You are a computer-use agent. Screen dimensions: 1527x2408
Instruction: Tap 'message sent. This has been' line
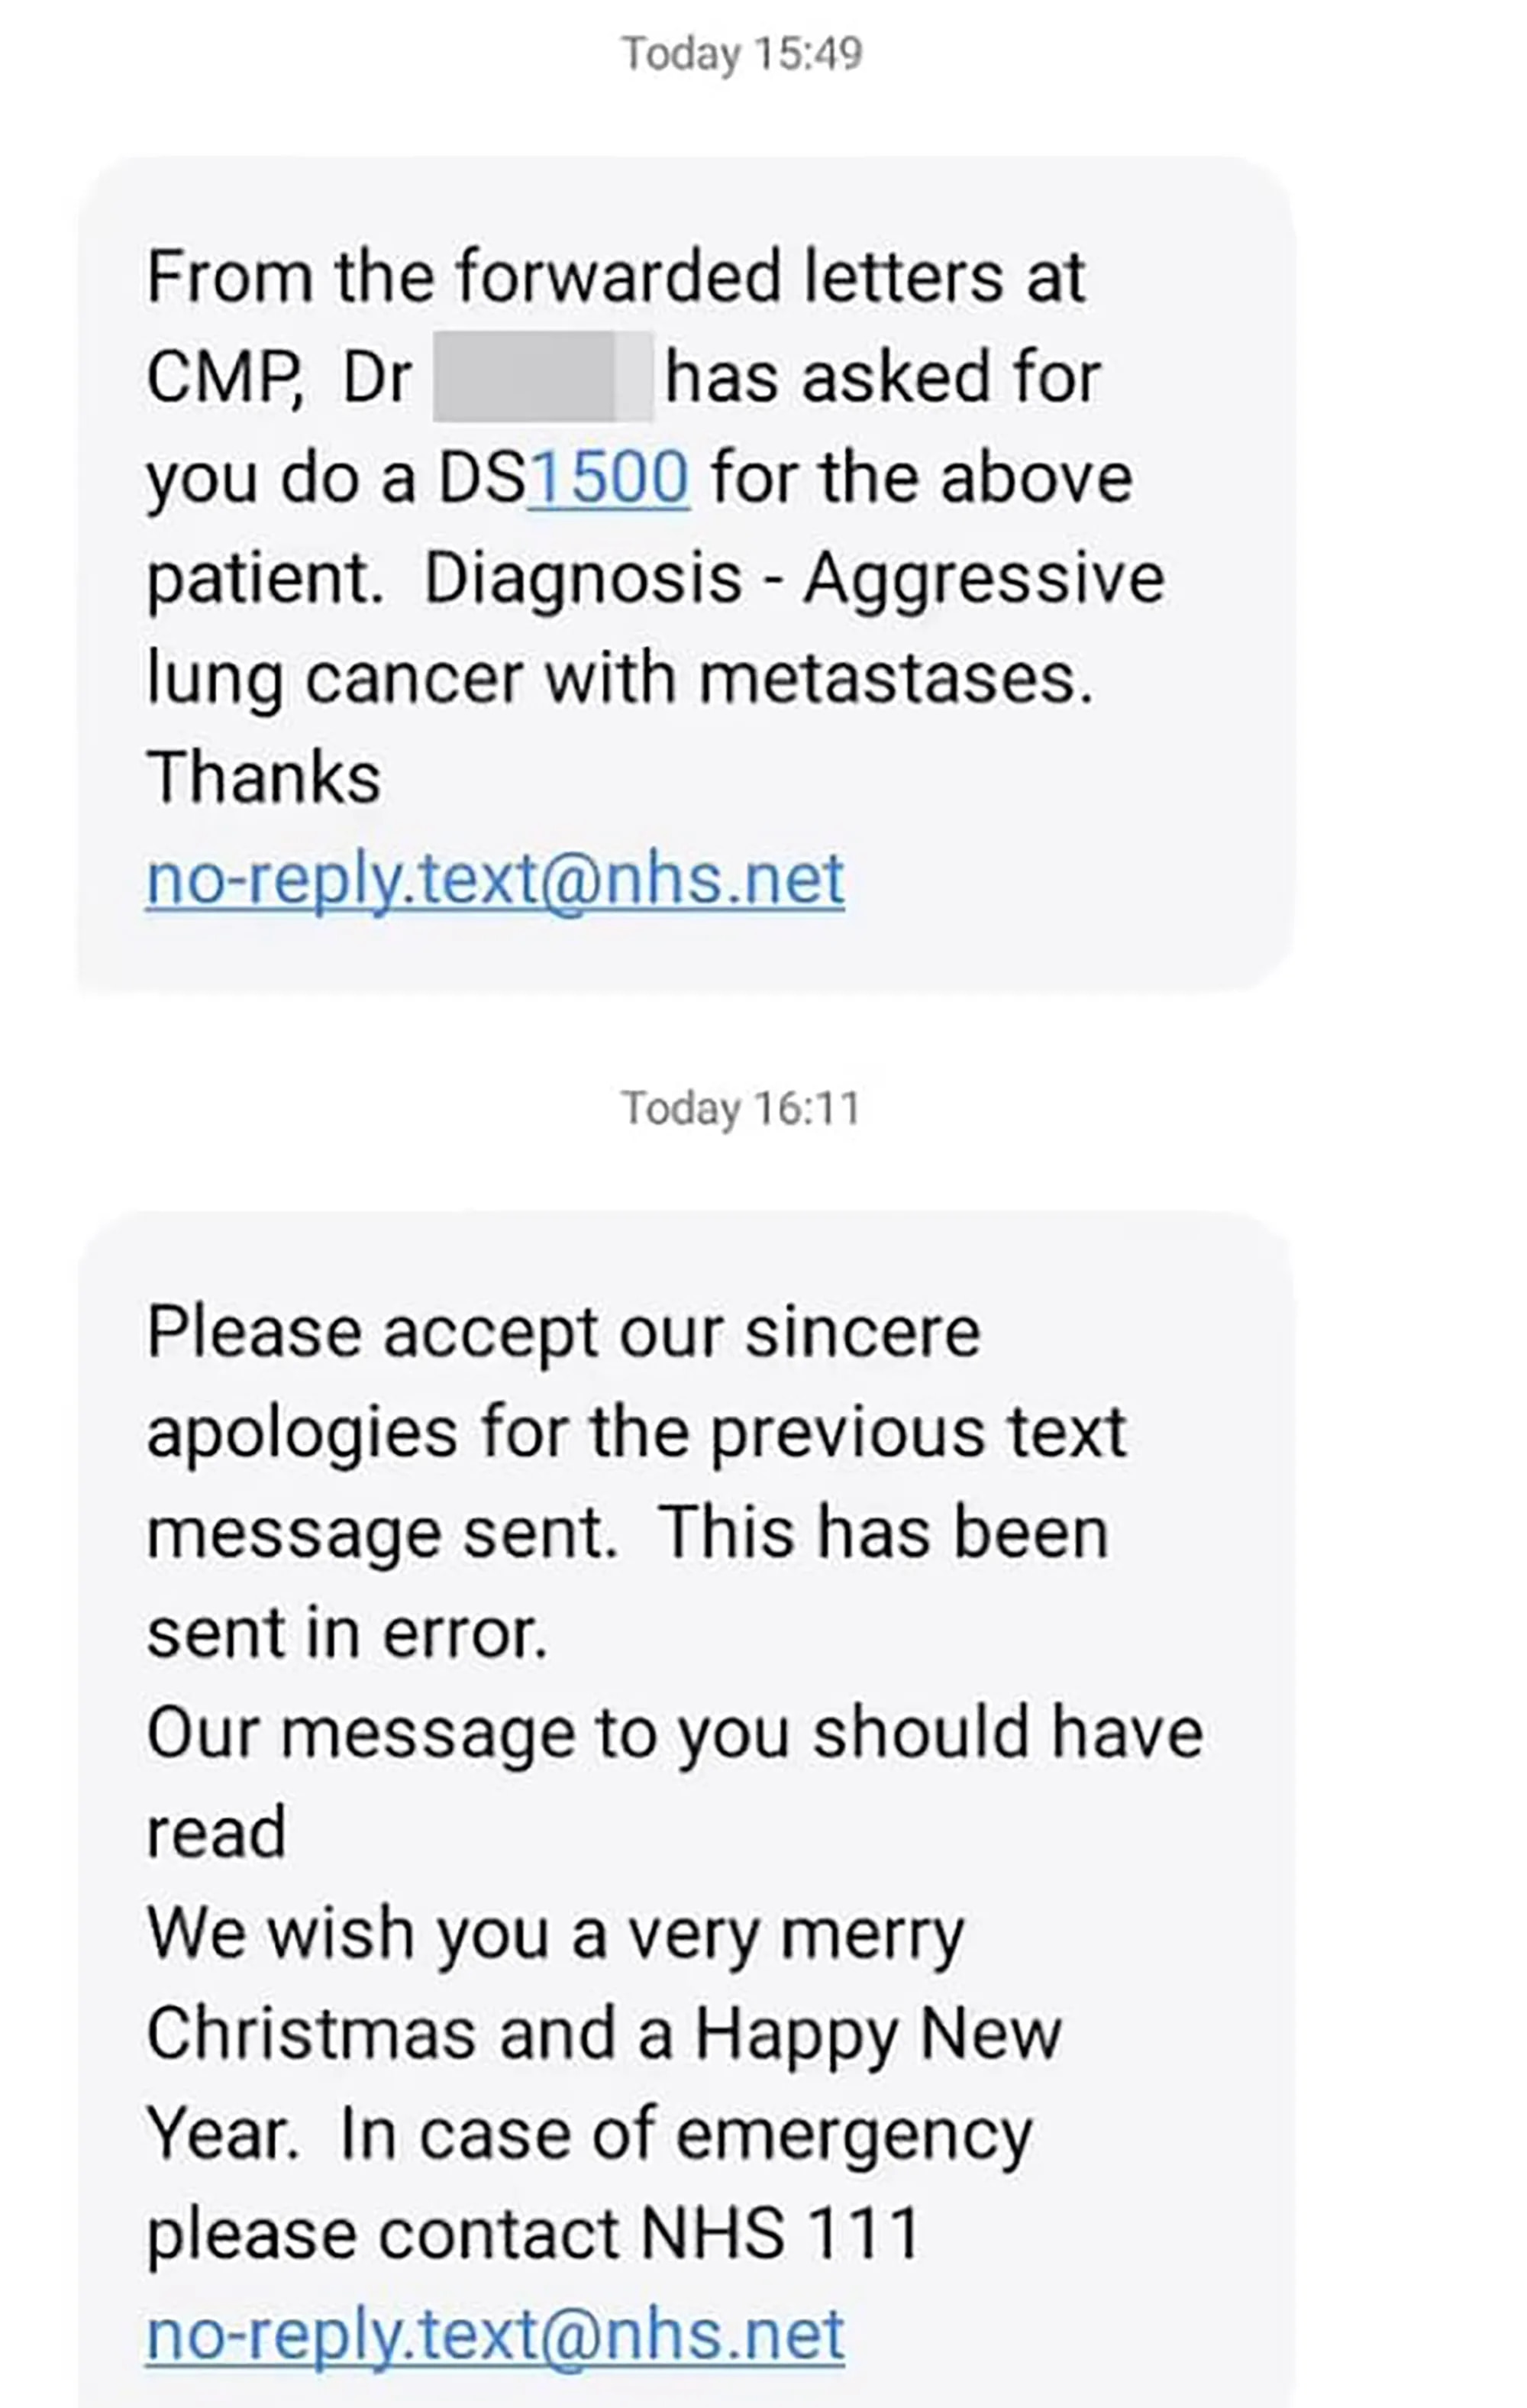point(627,1535)
